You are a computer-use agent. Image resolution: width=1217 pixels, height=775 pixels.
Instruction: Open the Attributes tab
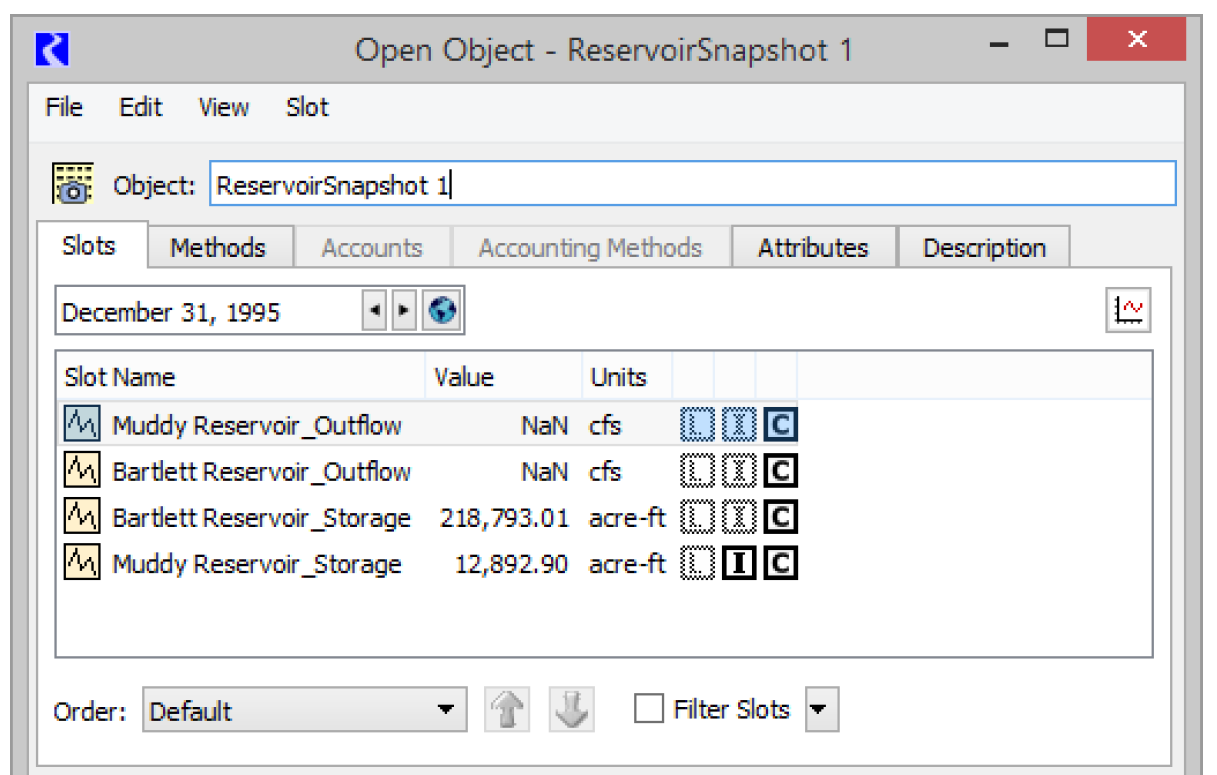tap(812, 248)
